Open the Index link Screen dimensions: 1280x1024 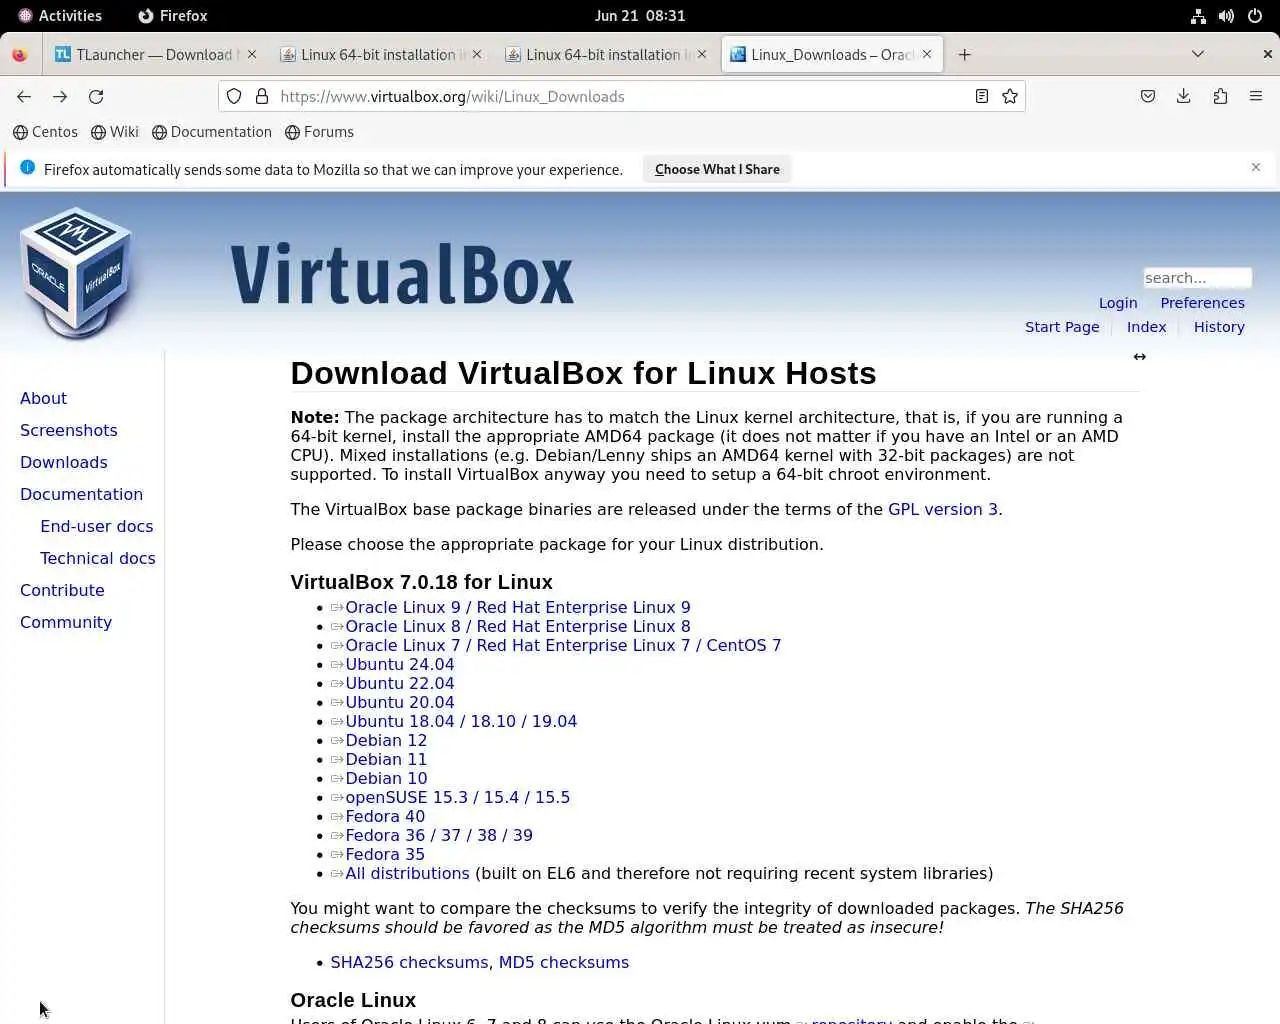click(1146, 327)
